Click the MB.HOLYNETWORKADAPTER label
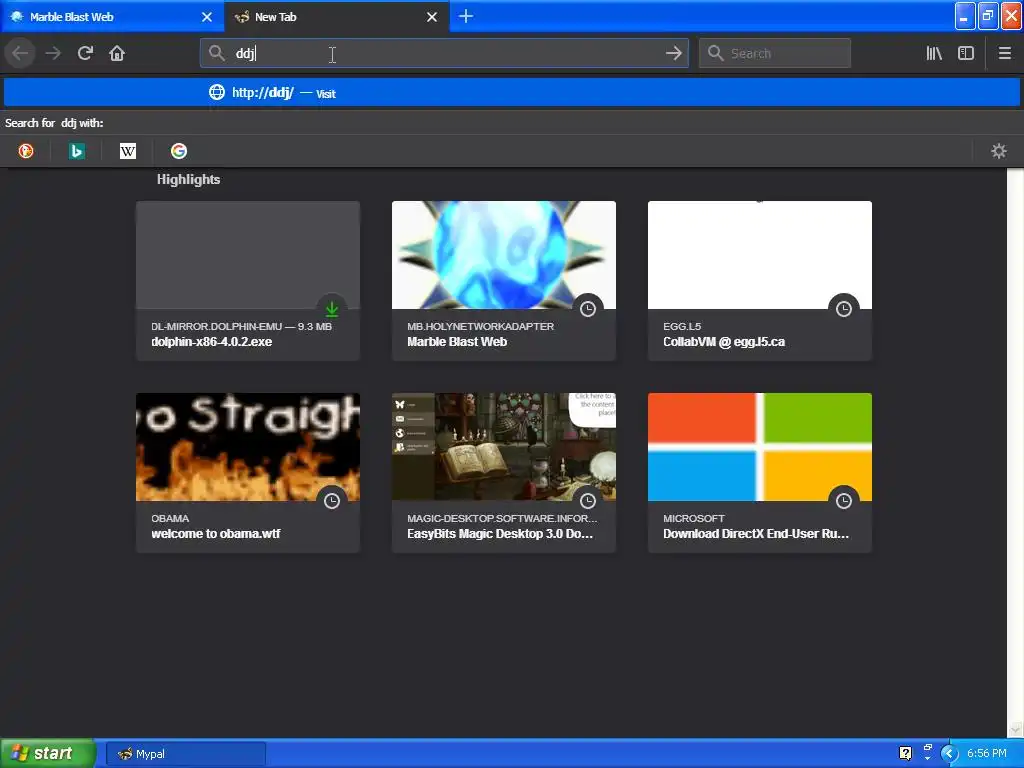This screenshot has height=768, width=1024. pos(480,326)
